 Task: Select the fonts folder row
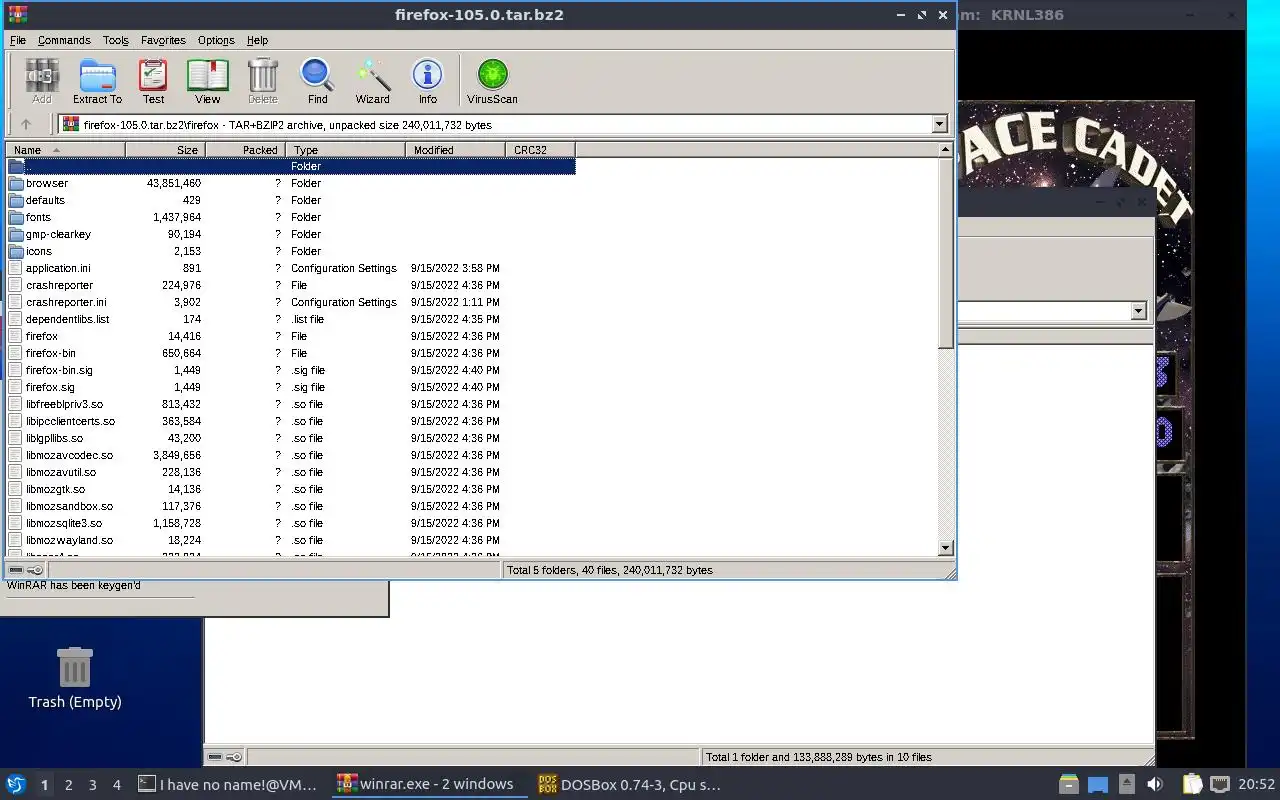(290, 217)
